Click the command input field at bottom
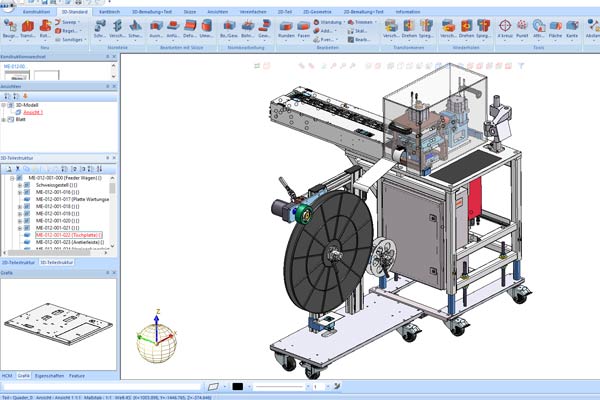This screenshot has width=600, height=400. click(x=101, y=387)
